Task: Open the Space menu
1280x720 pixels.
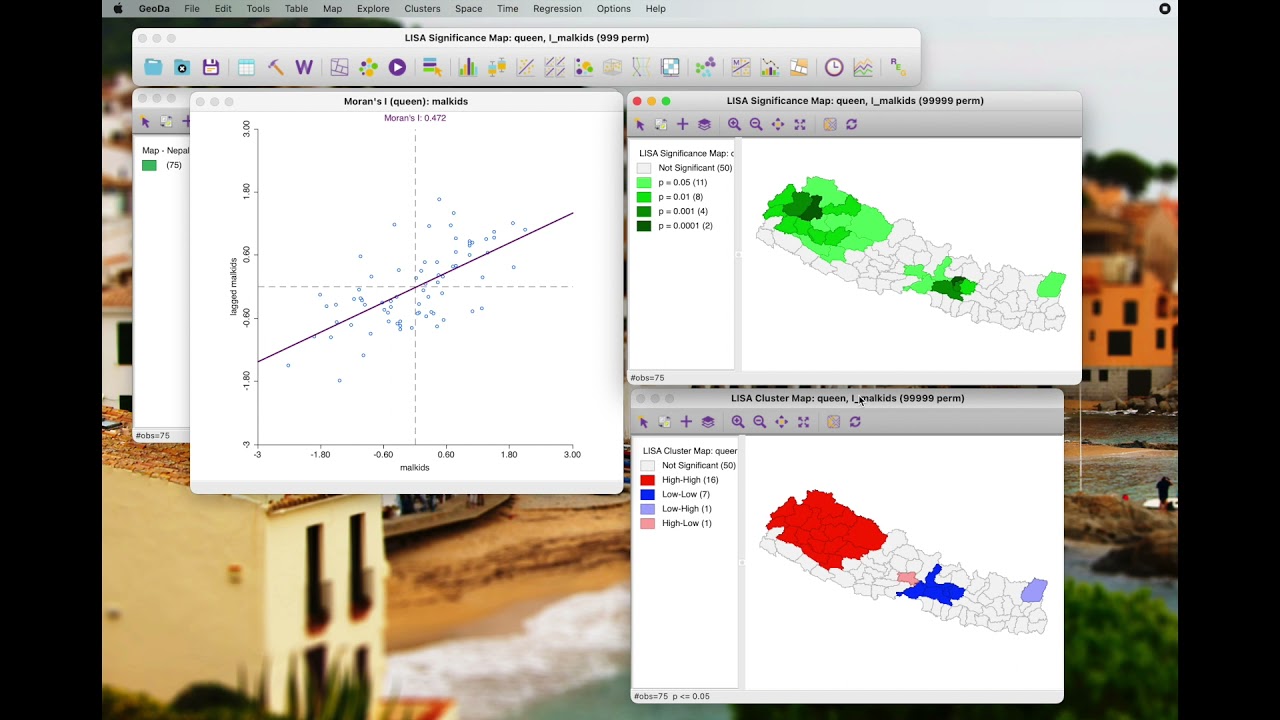Action: point(468,8)
